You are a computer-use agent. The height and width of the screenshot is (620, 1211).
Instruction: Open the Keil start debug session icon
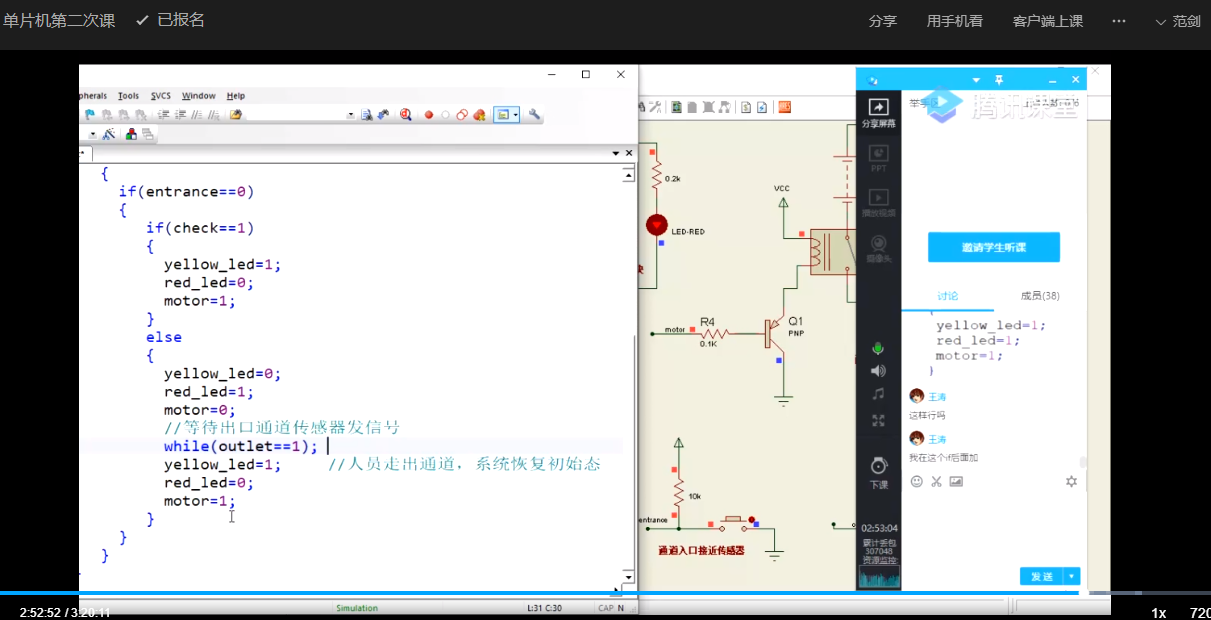(406, 115)
